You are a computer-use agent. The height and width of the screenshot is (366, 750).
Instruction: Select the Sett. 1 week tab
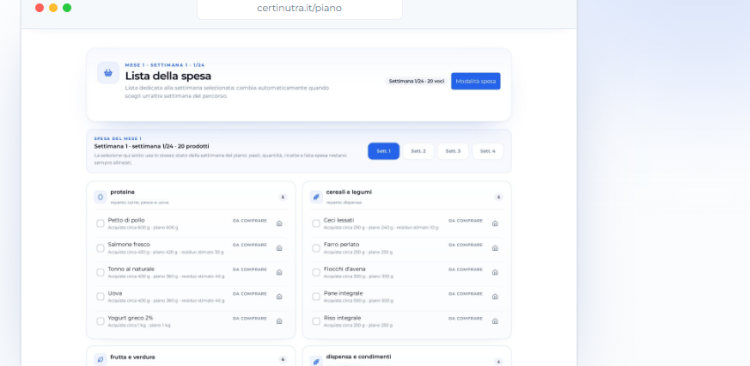coord(384,151)
